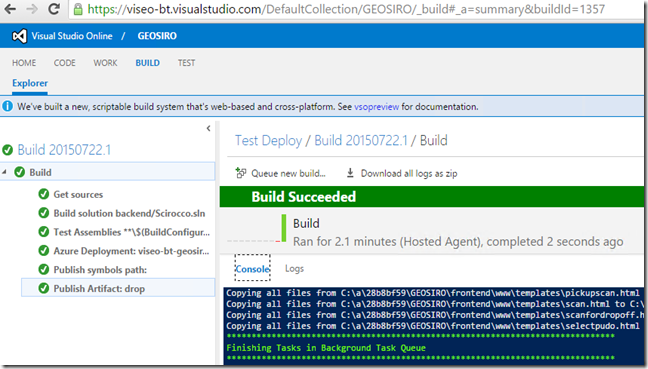Click the Visual Studio logo icon
The image size is (648, 369).
click(19, 36)
